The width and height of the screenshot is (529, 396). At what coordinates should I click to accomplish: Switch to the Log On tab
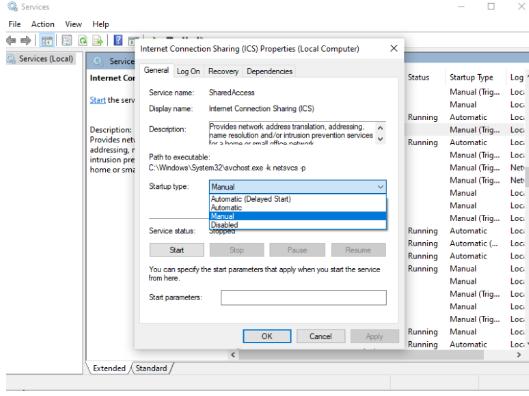tap(188, 72)
